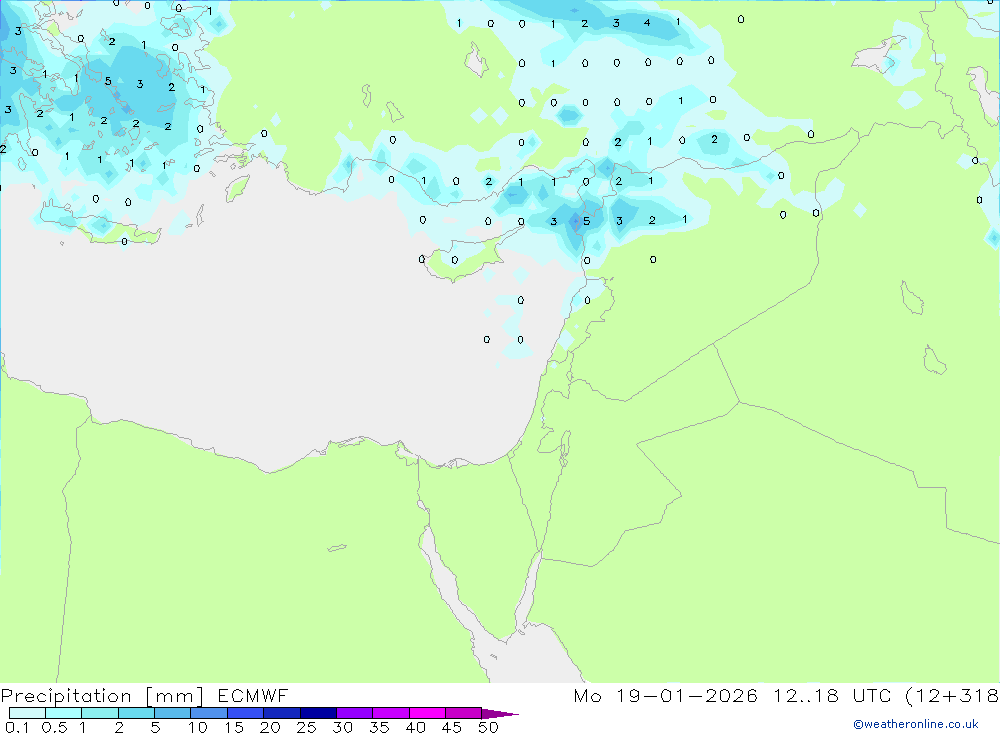1000x733 pixels.
Task: Click the '45' legend scale label
Action: tap(452, 727)
